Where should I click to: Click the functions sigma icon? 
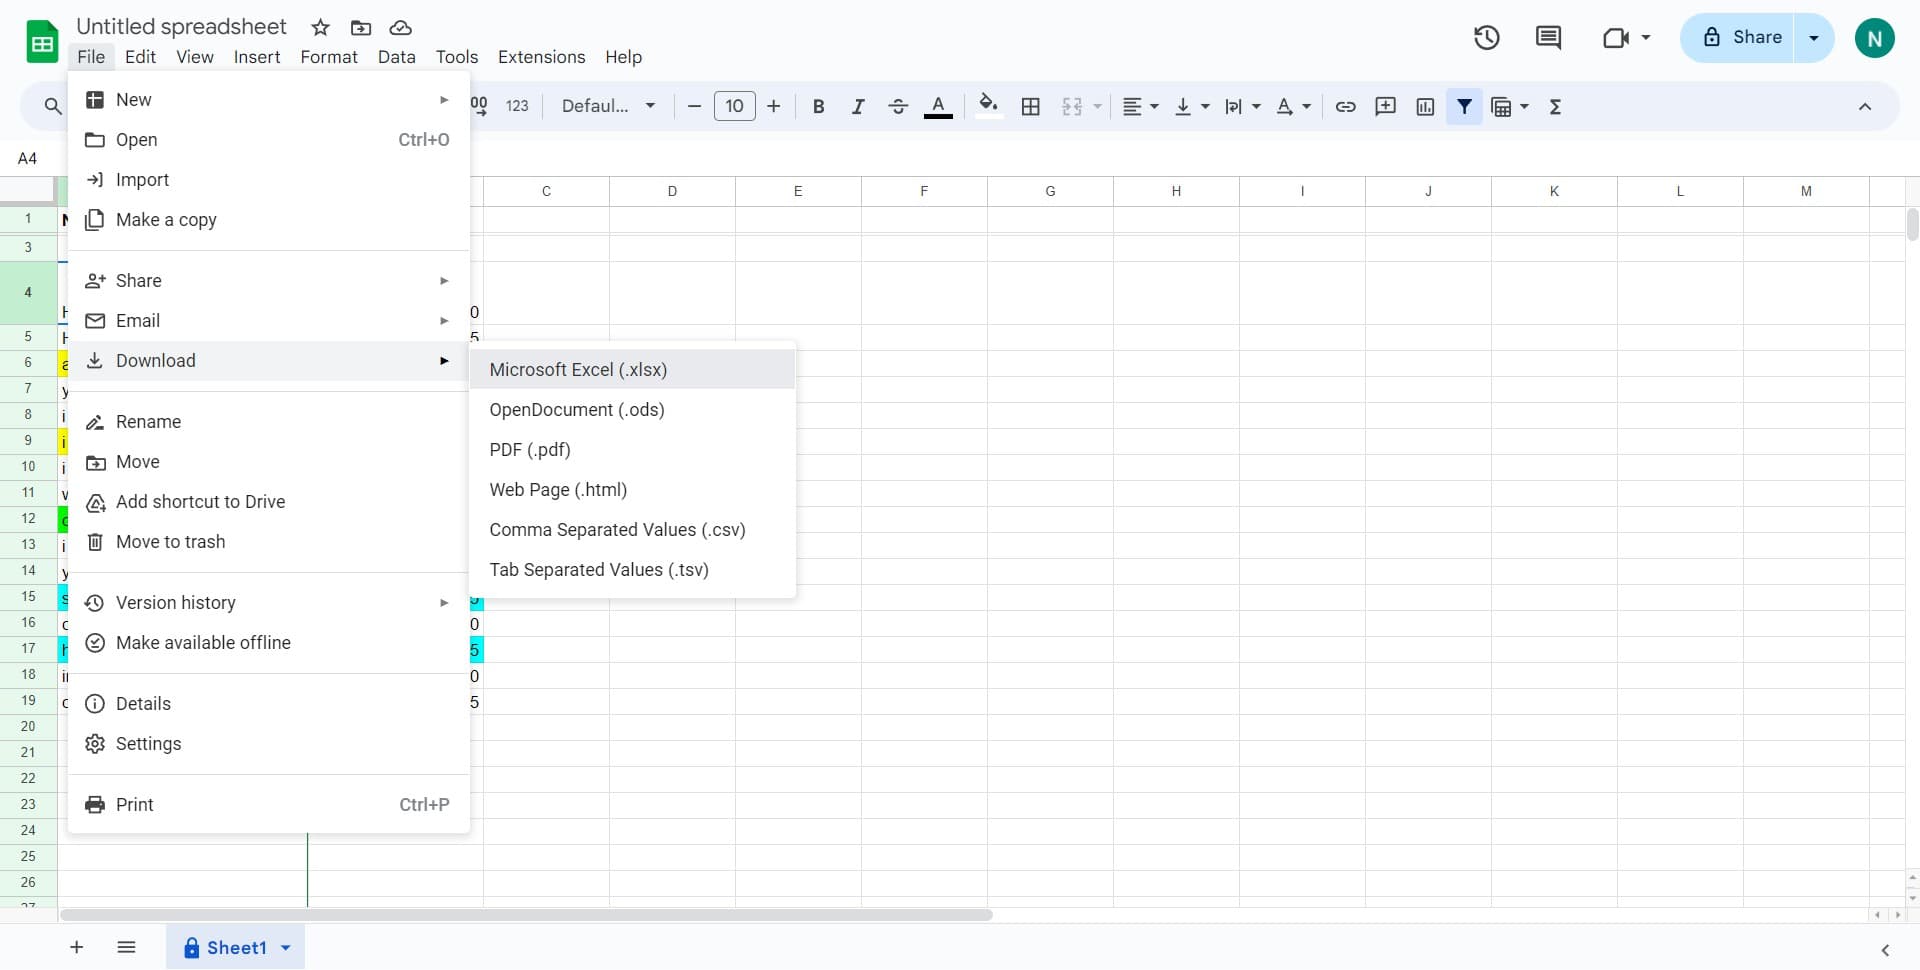point(1555,107)
